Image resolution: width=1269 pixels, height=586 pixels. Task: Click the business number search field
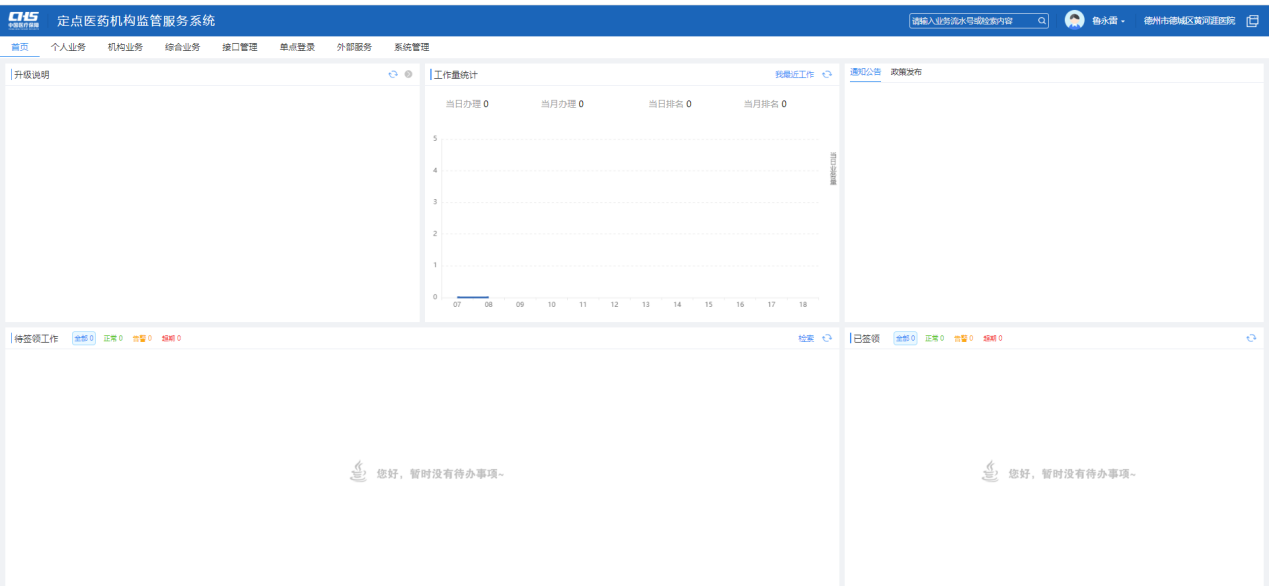coord(970,20)
